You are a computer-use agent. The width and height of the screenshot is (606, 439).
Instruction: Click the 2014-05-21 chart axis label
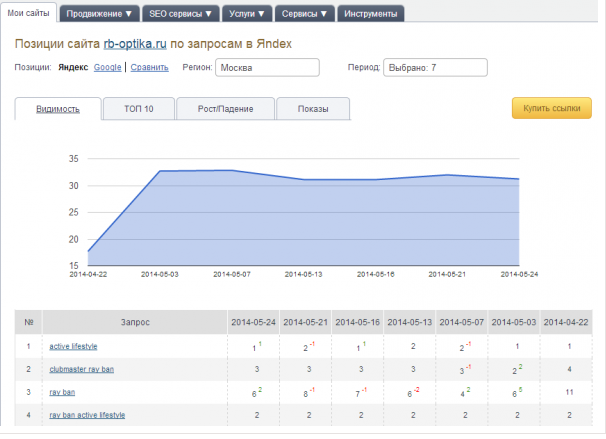[x=447, y=274]
